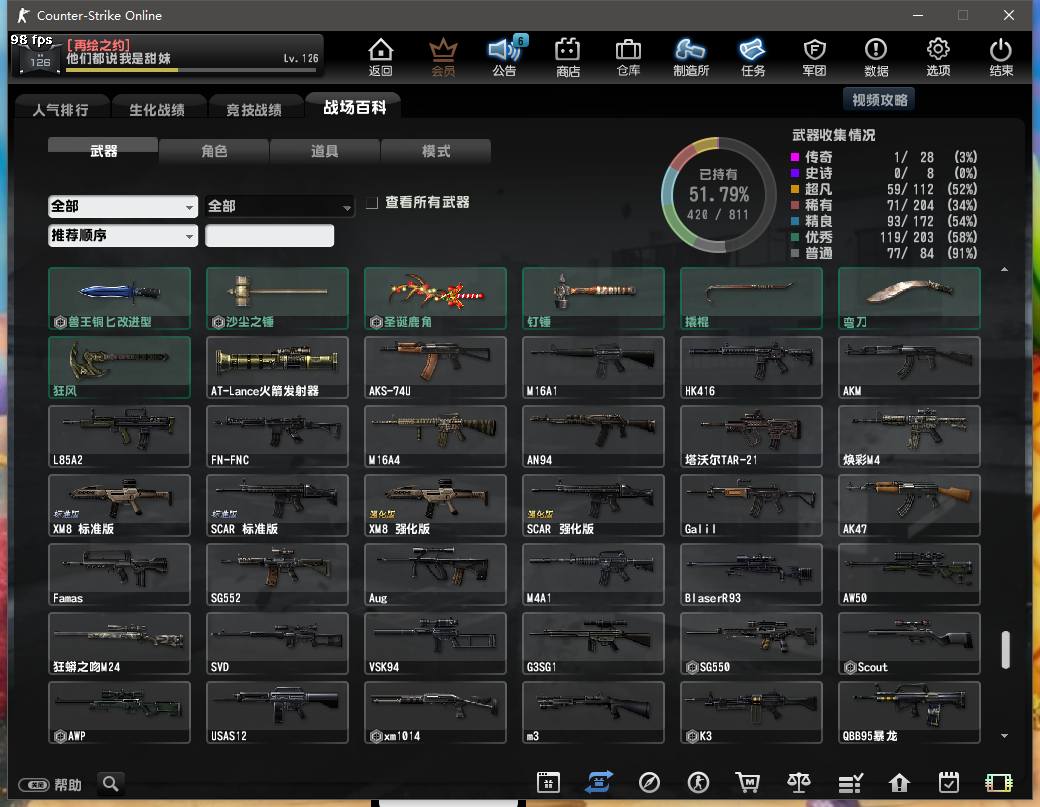
Task: Click the compass icon in bottom bar
Action: click(649, 783)
